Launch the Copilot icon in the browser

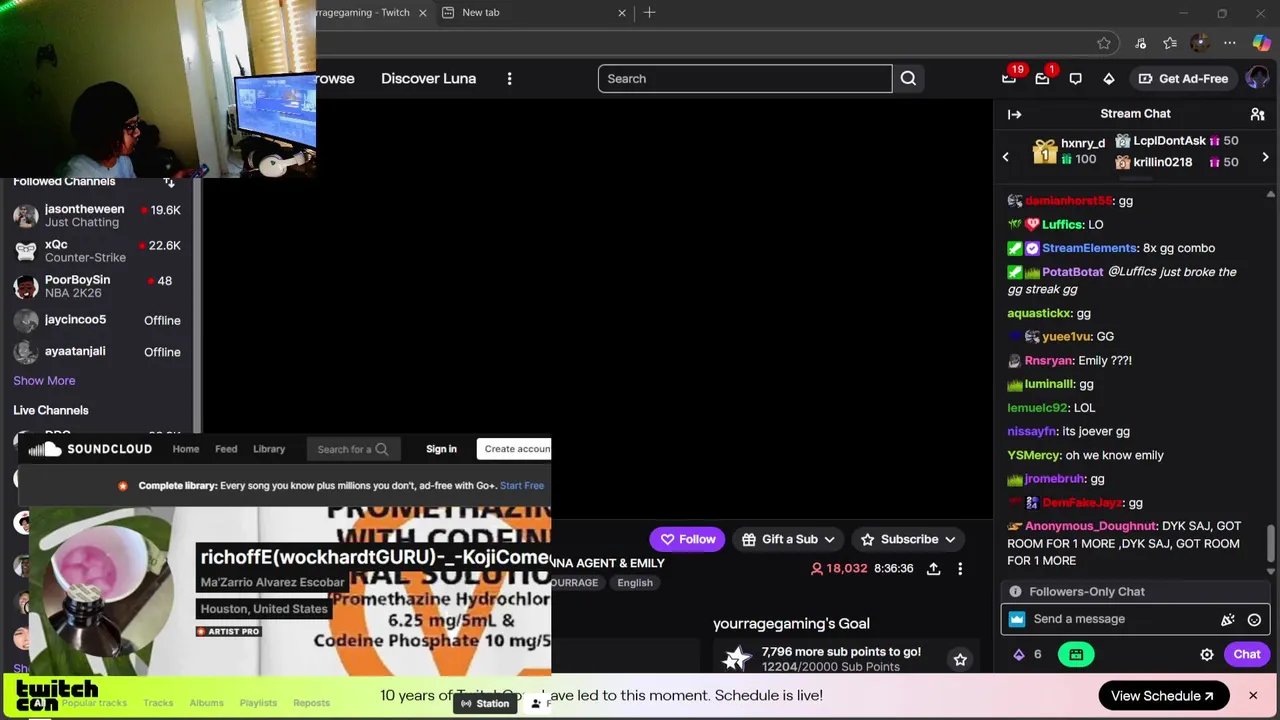coord(1261,43)
